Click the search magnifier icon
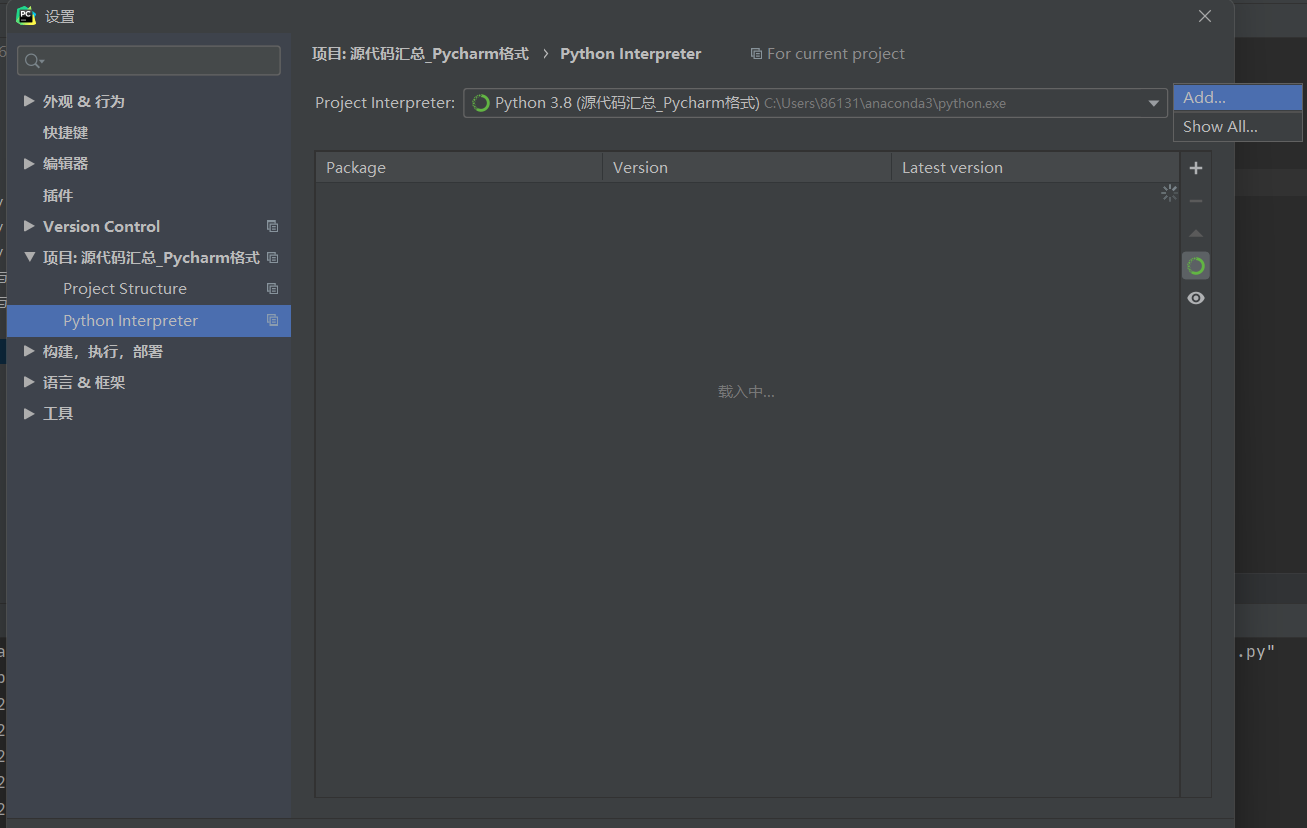The width and height of the screenshot is (1307, 828). 33,61
